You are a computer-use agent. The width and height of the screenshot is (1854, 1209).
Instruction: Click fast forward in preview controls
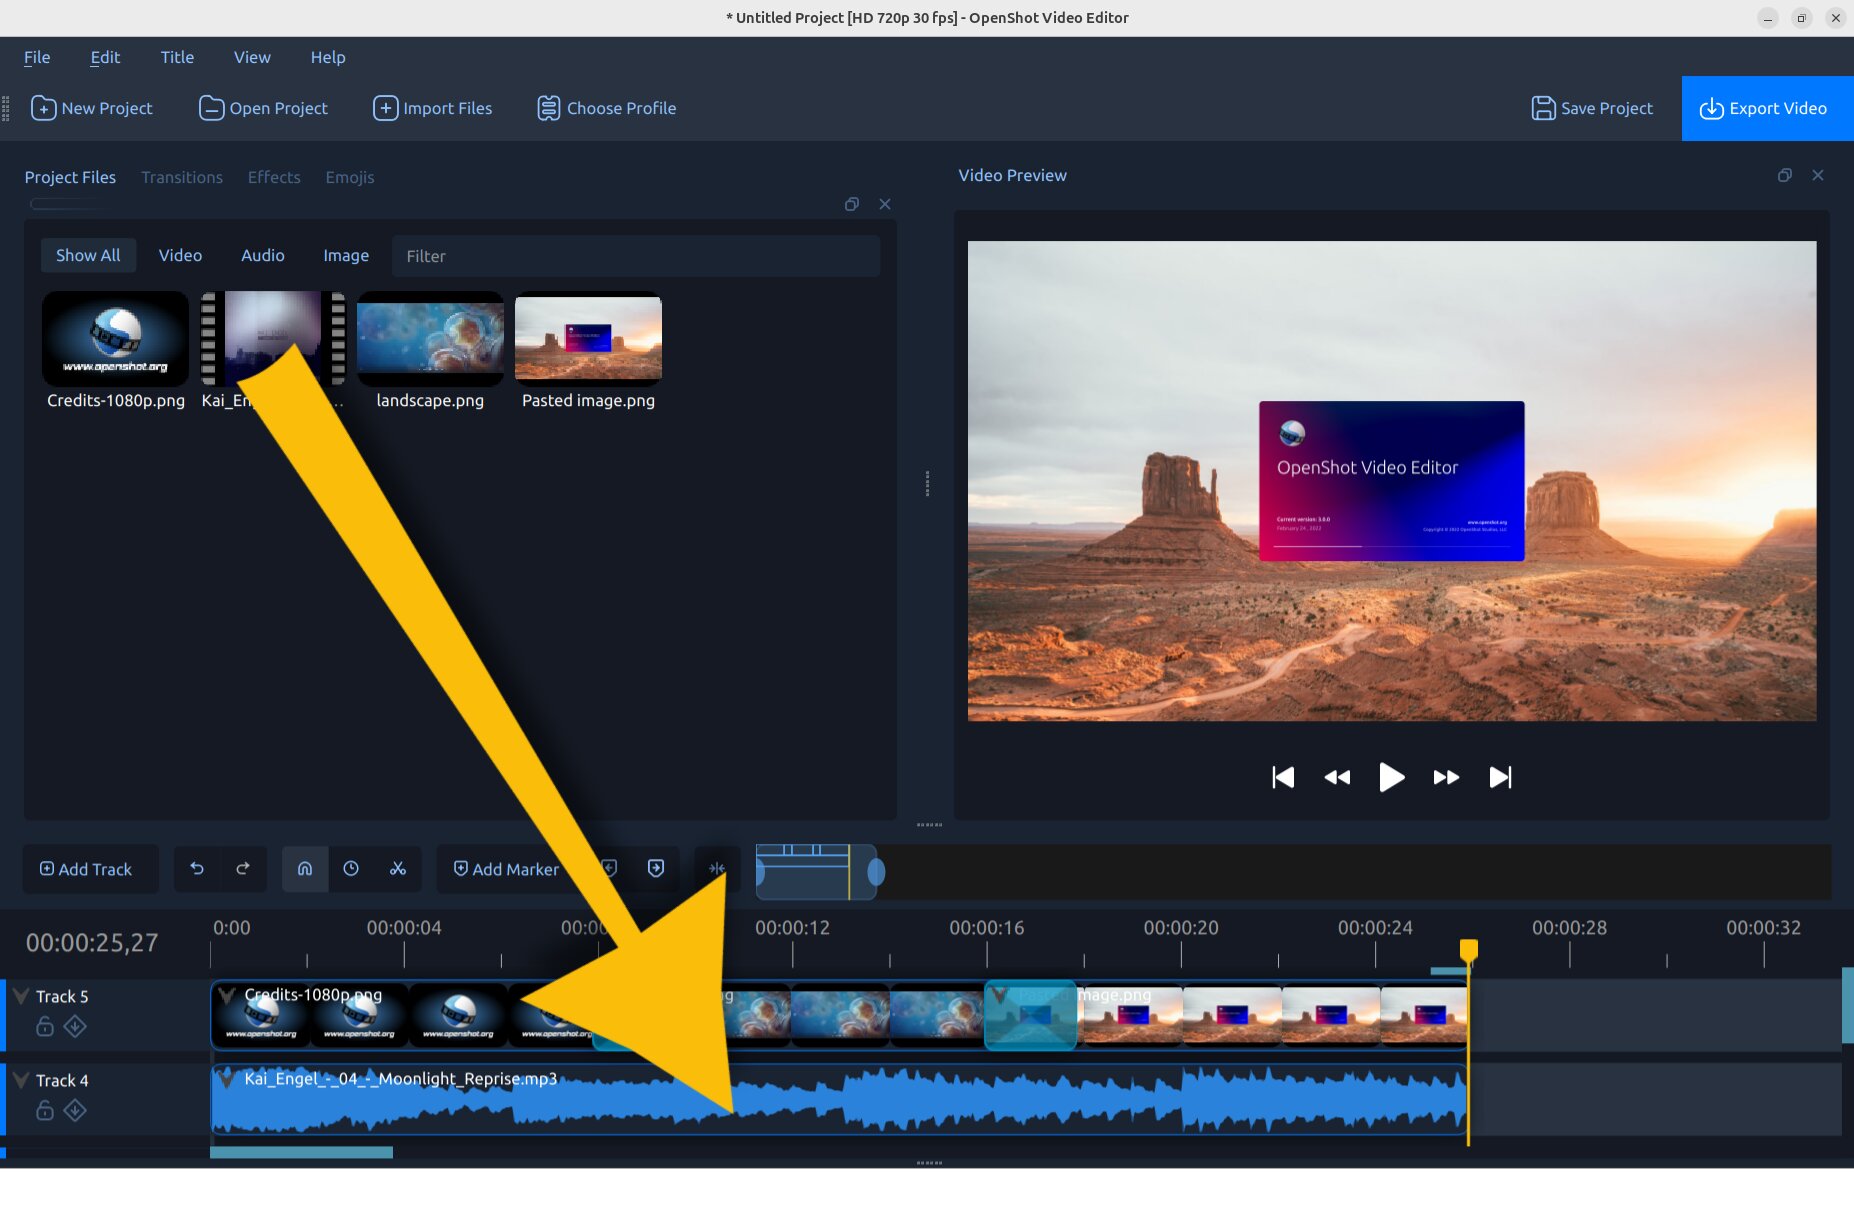click(1446, 777)
